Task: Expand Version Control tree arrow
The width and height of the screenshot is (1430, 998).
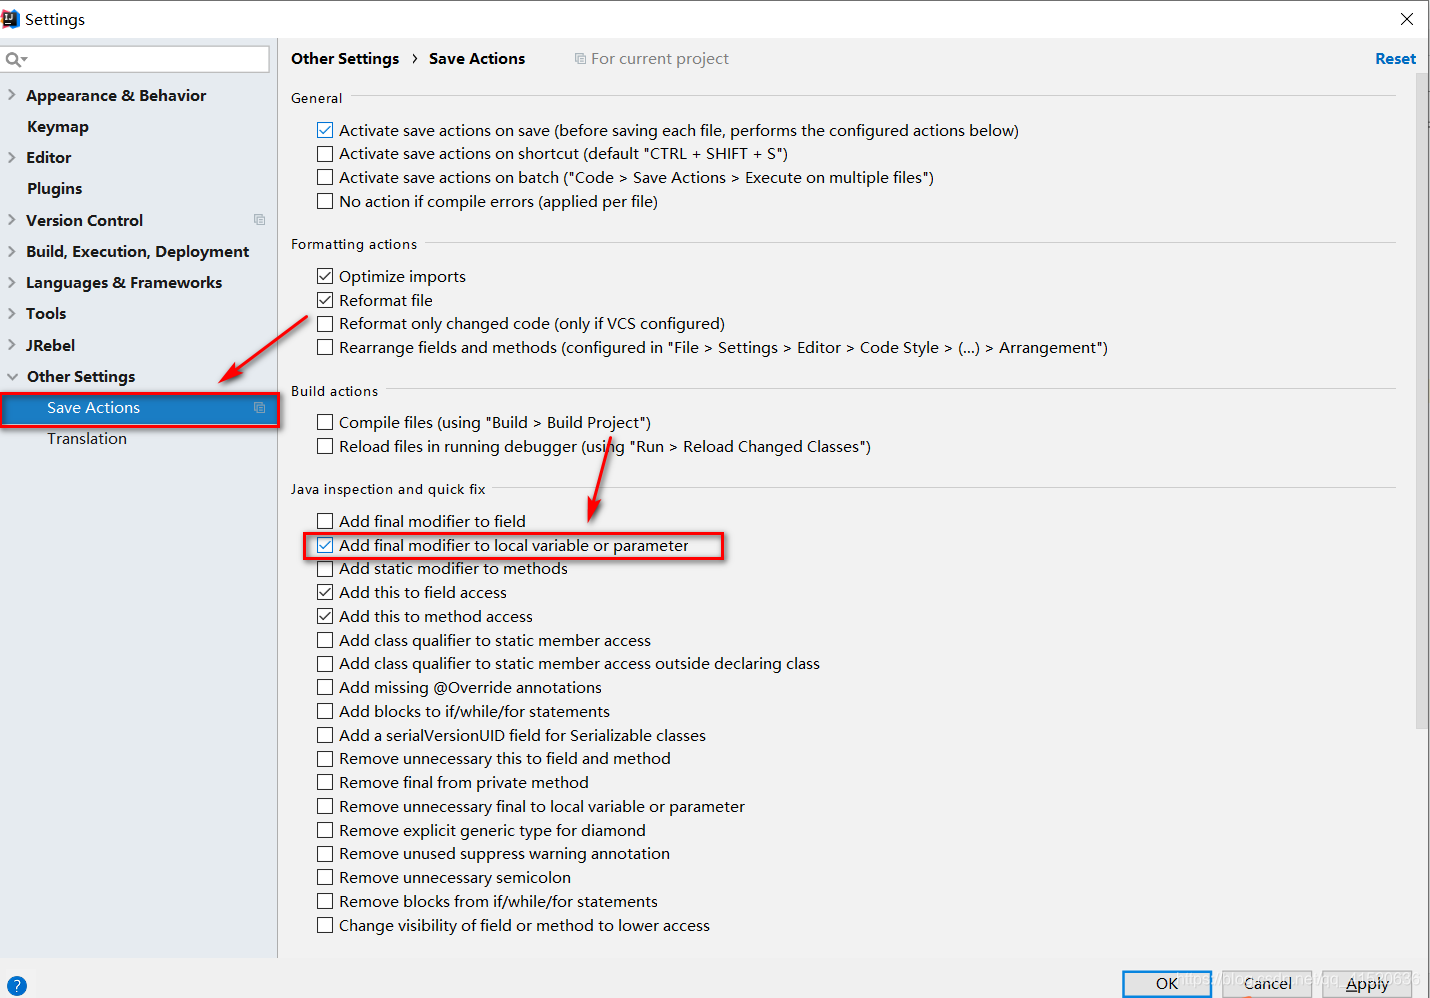Action: [12, 220]
